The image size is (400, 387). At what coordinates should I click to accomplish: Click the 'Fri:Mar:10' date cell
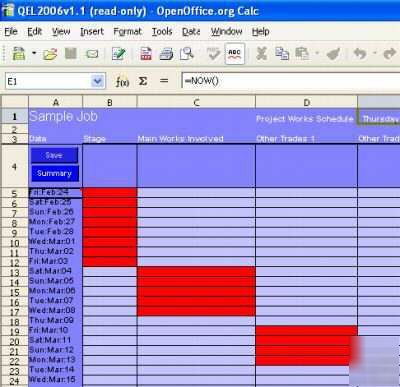[x=56, y=330]
